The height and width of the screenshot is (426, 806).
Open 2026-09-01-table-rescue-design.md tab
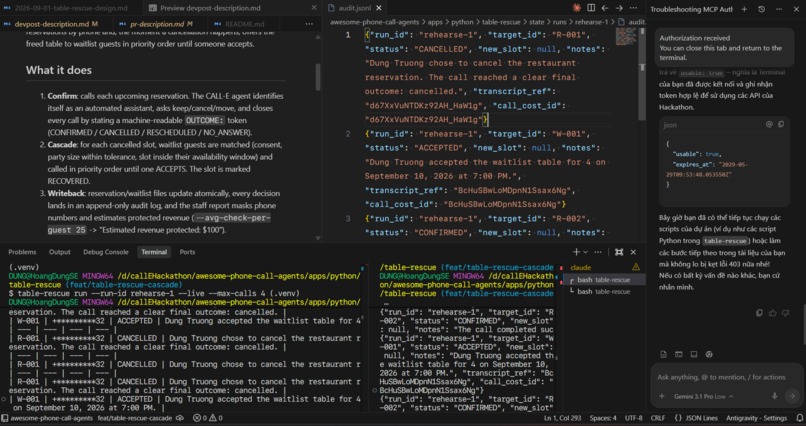pyautogui.click(x=71, y=8)
